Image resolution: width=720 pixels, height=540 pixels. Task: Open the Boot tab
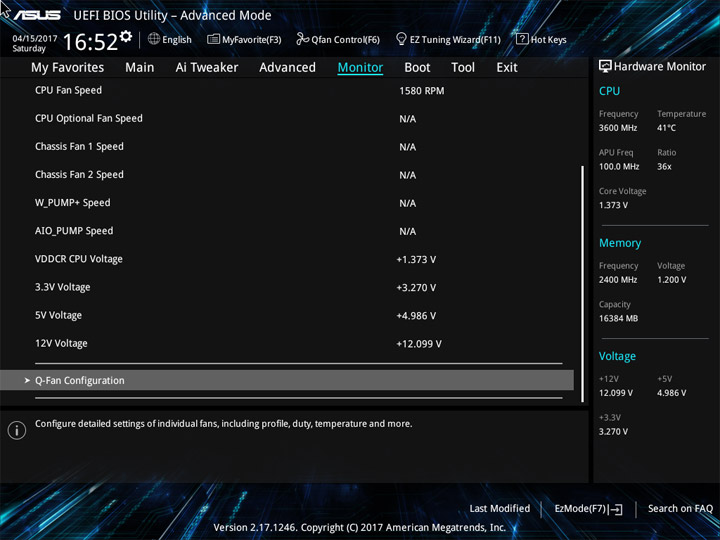point(417,68)
